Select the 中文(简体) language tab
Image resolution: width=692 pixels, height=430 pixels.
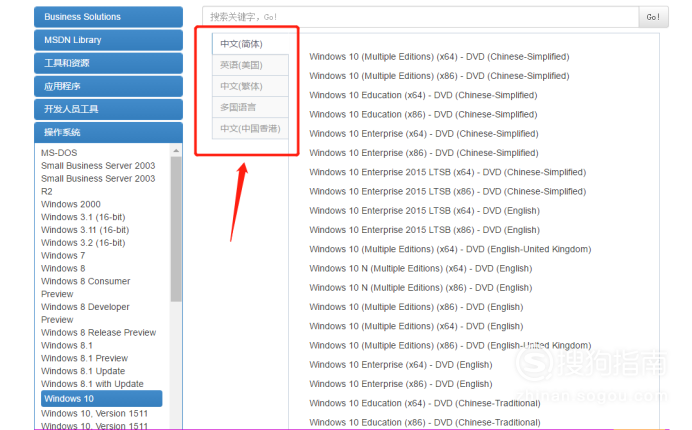click(250, 44)
